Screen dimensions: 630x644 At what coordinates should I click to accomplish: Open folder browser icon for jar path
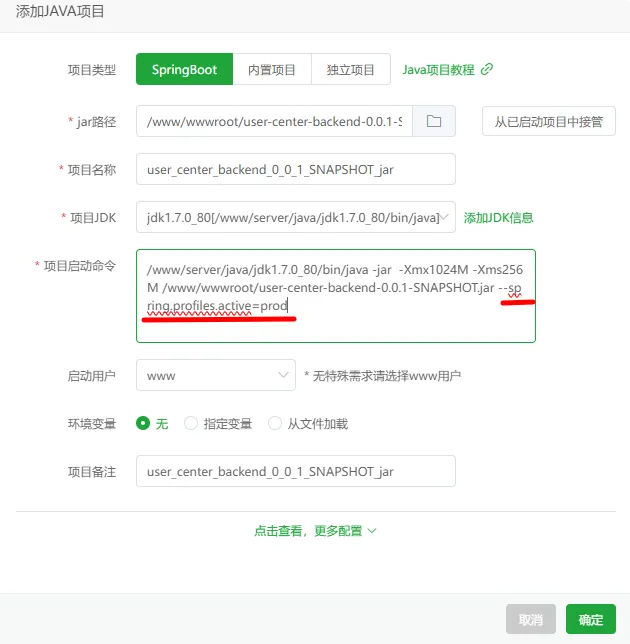coord(434,121)
